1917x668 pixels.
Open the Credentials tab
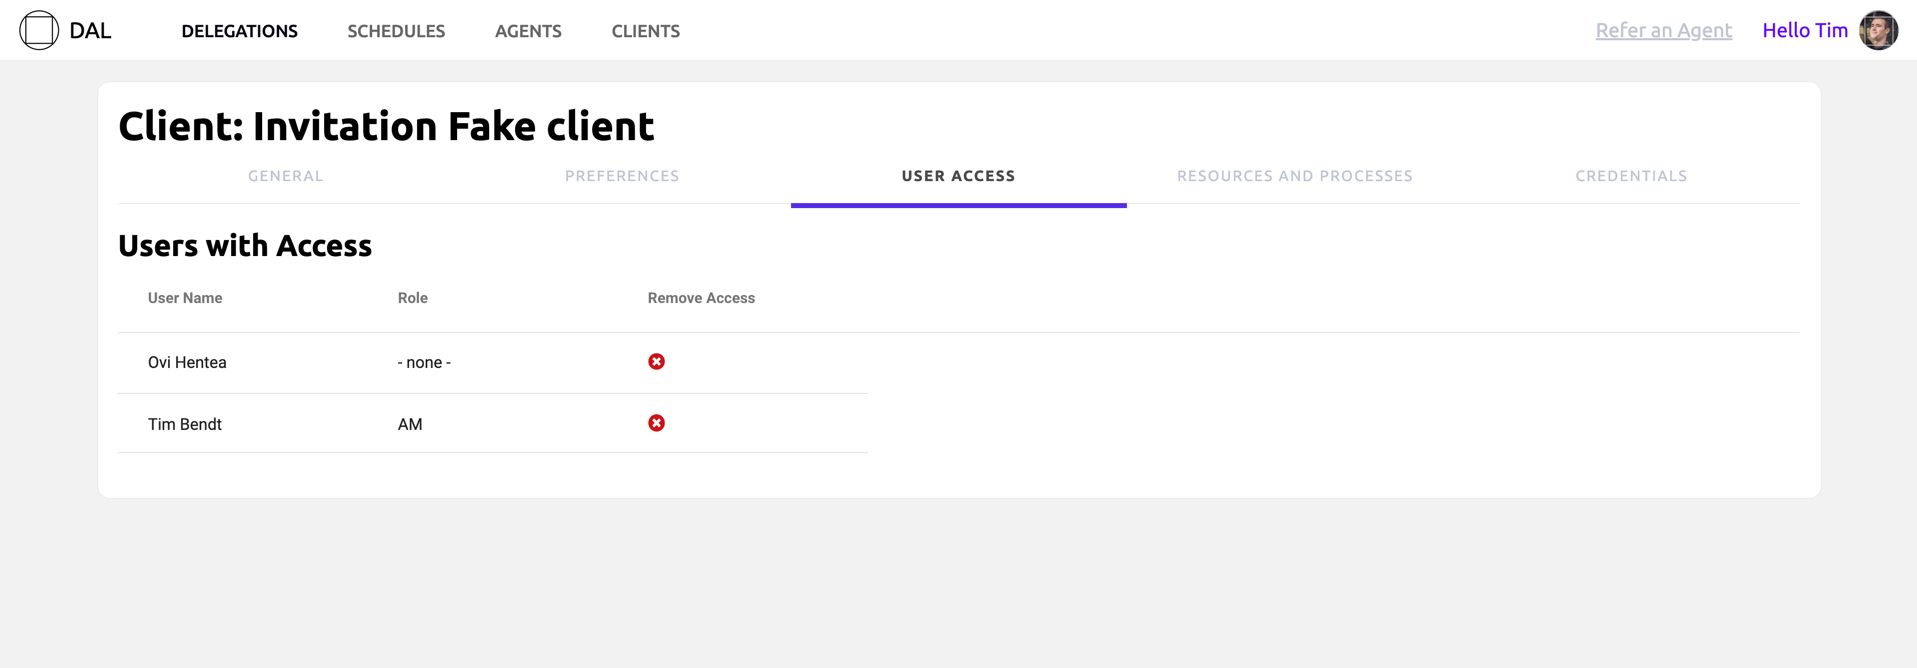coord(1631,176)
